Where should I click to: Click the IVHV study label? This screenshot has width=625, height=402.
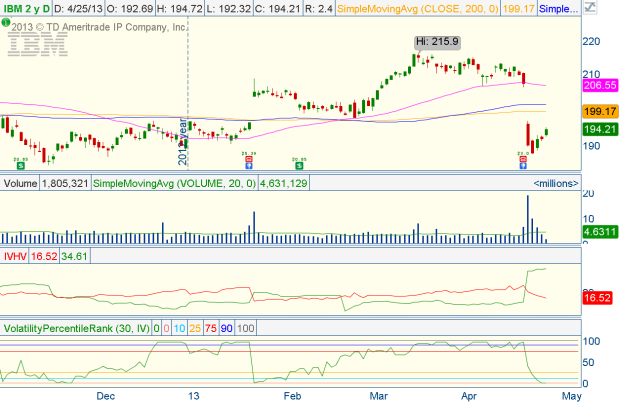coord(15,256)
